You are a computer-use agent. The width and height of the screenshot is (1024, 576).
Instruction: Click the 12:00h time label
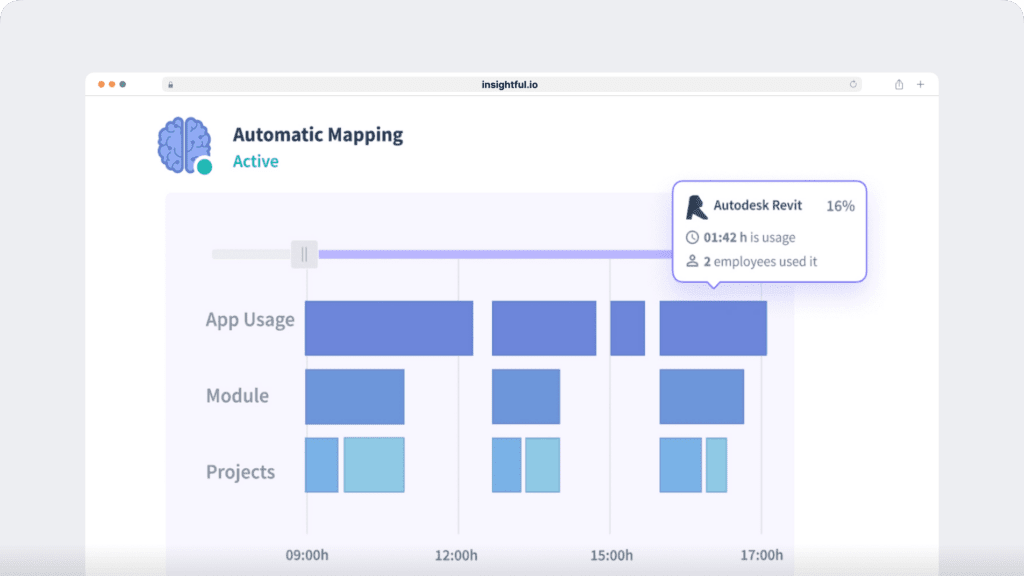(x=456, y=555)
